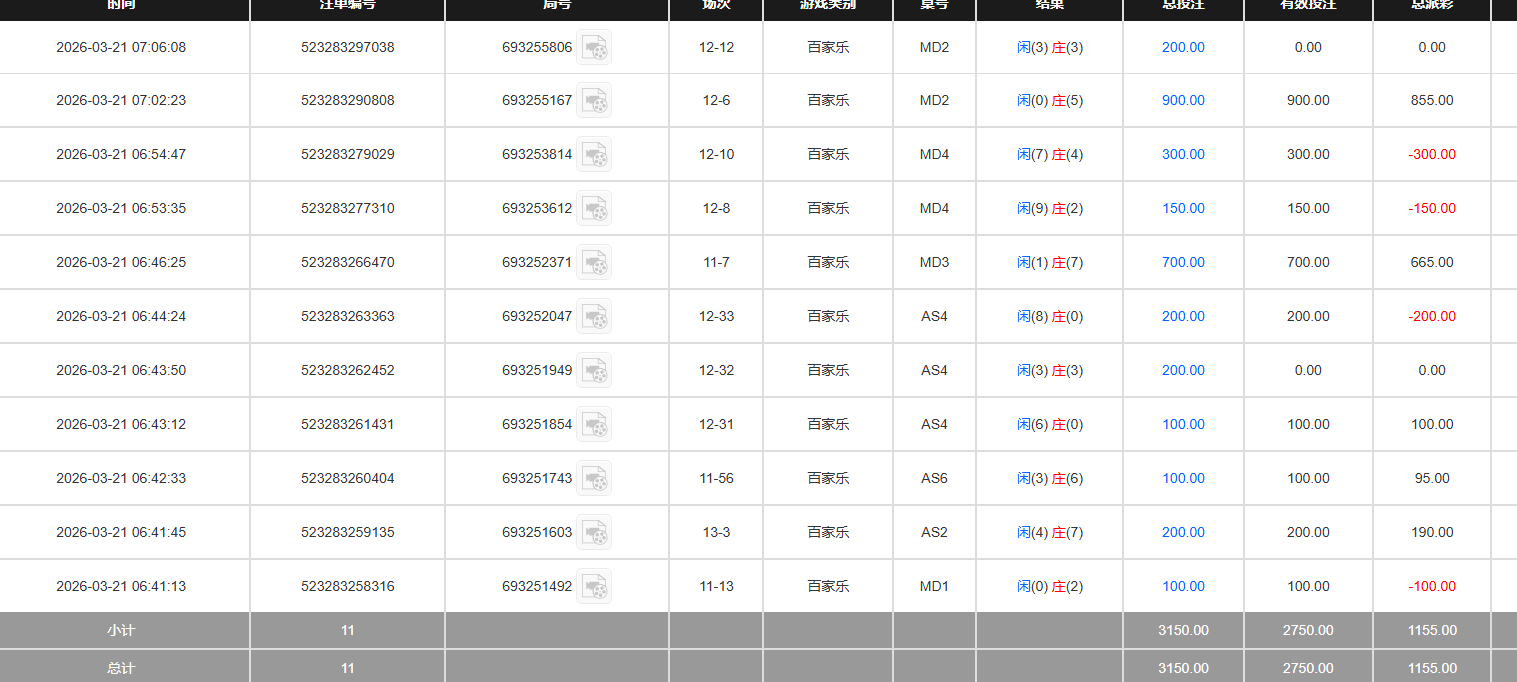Image resolution: width=1517 pixels, height=682 pixels.
Task: Open replay icon for round 693251854
Action: [594, 425]
